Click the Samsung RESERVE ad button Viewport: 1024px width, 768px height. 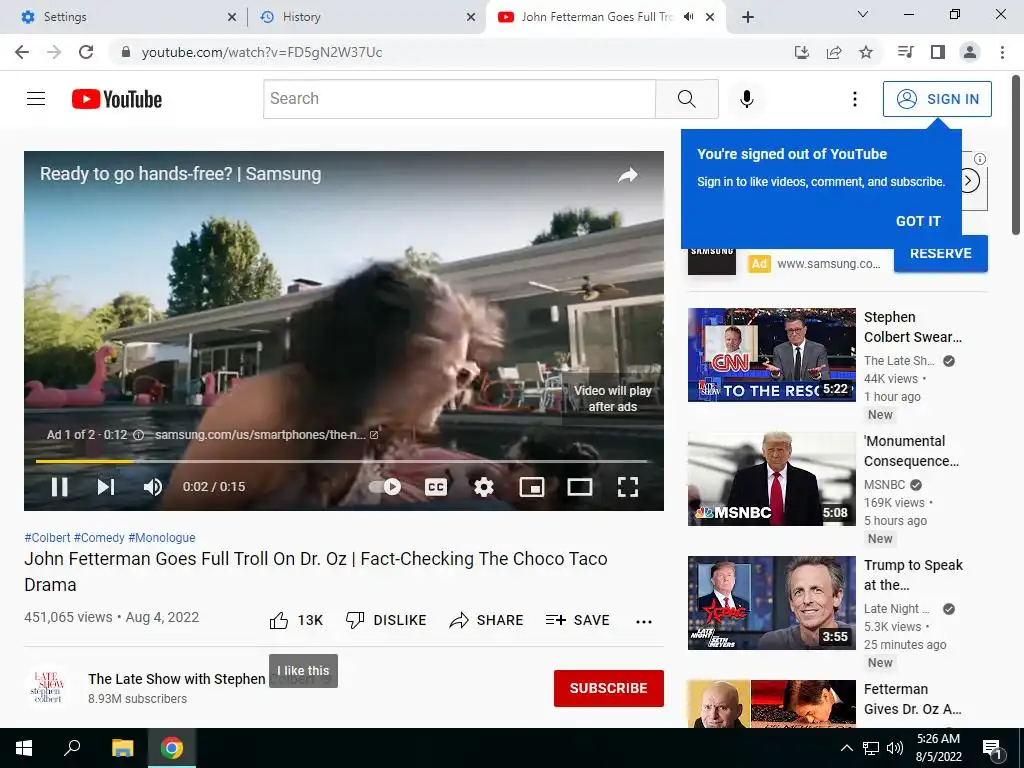[x=941, y=254]
